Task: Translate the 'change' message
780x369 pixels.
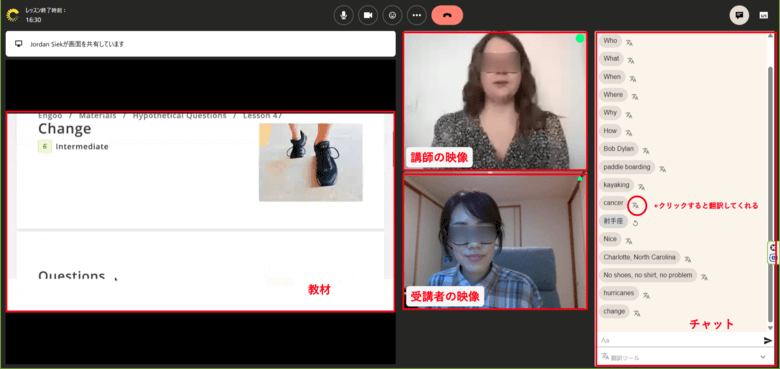Action: [637, 313]
